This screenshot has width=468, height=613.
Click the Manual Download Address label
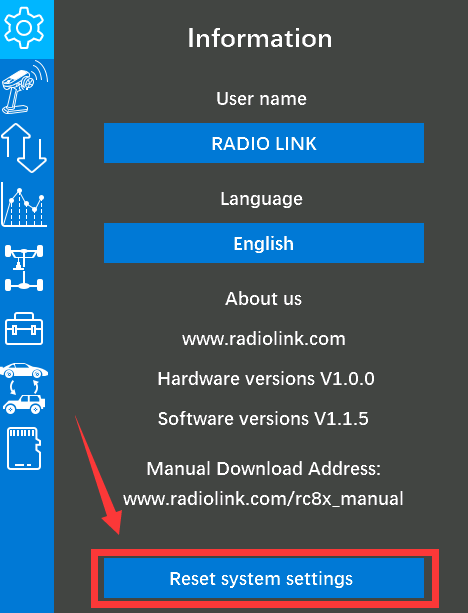point(264,468)
